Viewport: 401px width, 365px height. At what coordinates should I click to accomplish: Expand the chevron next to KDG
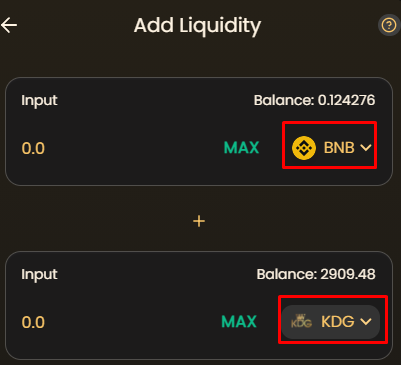point(366,322)
